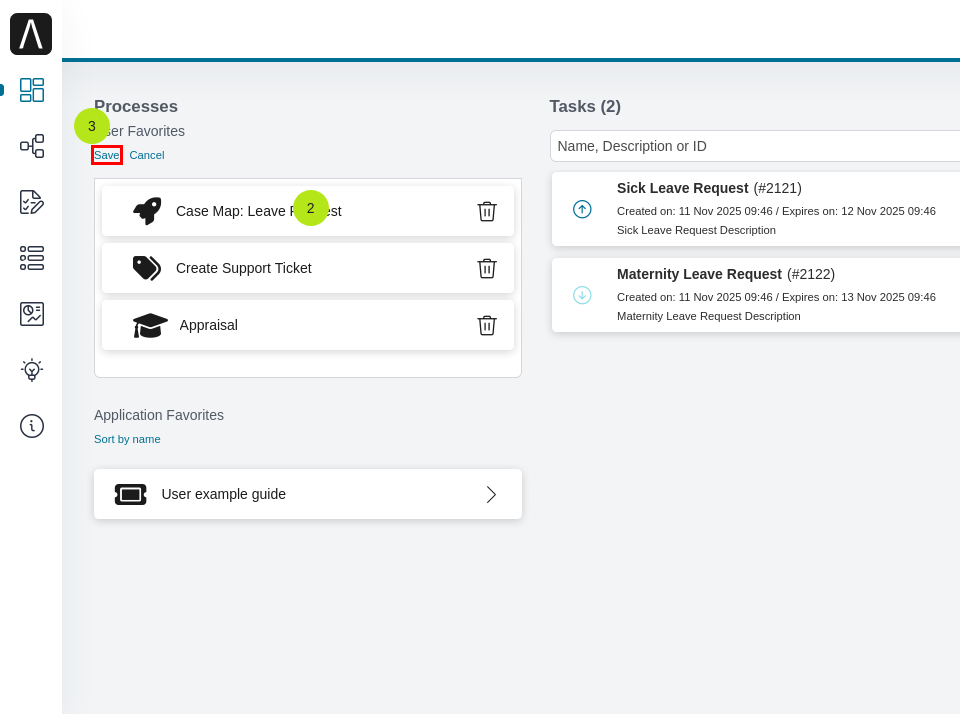This screenshot has width=960, height=714.
Task: Delete Appraisal using its trash icon
Action: tap(487, 325)
